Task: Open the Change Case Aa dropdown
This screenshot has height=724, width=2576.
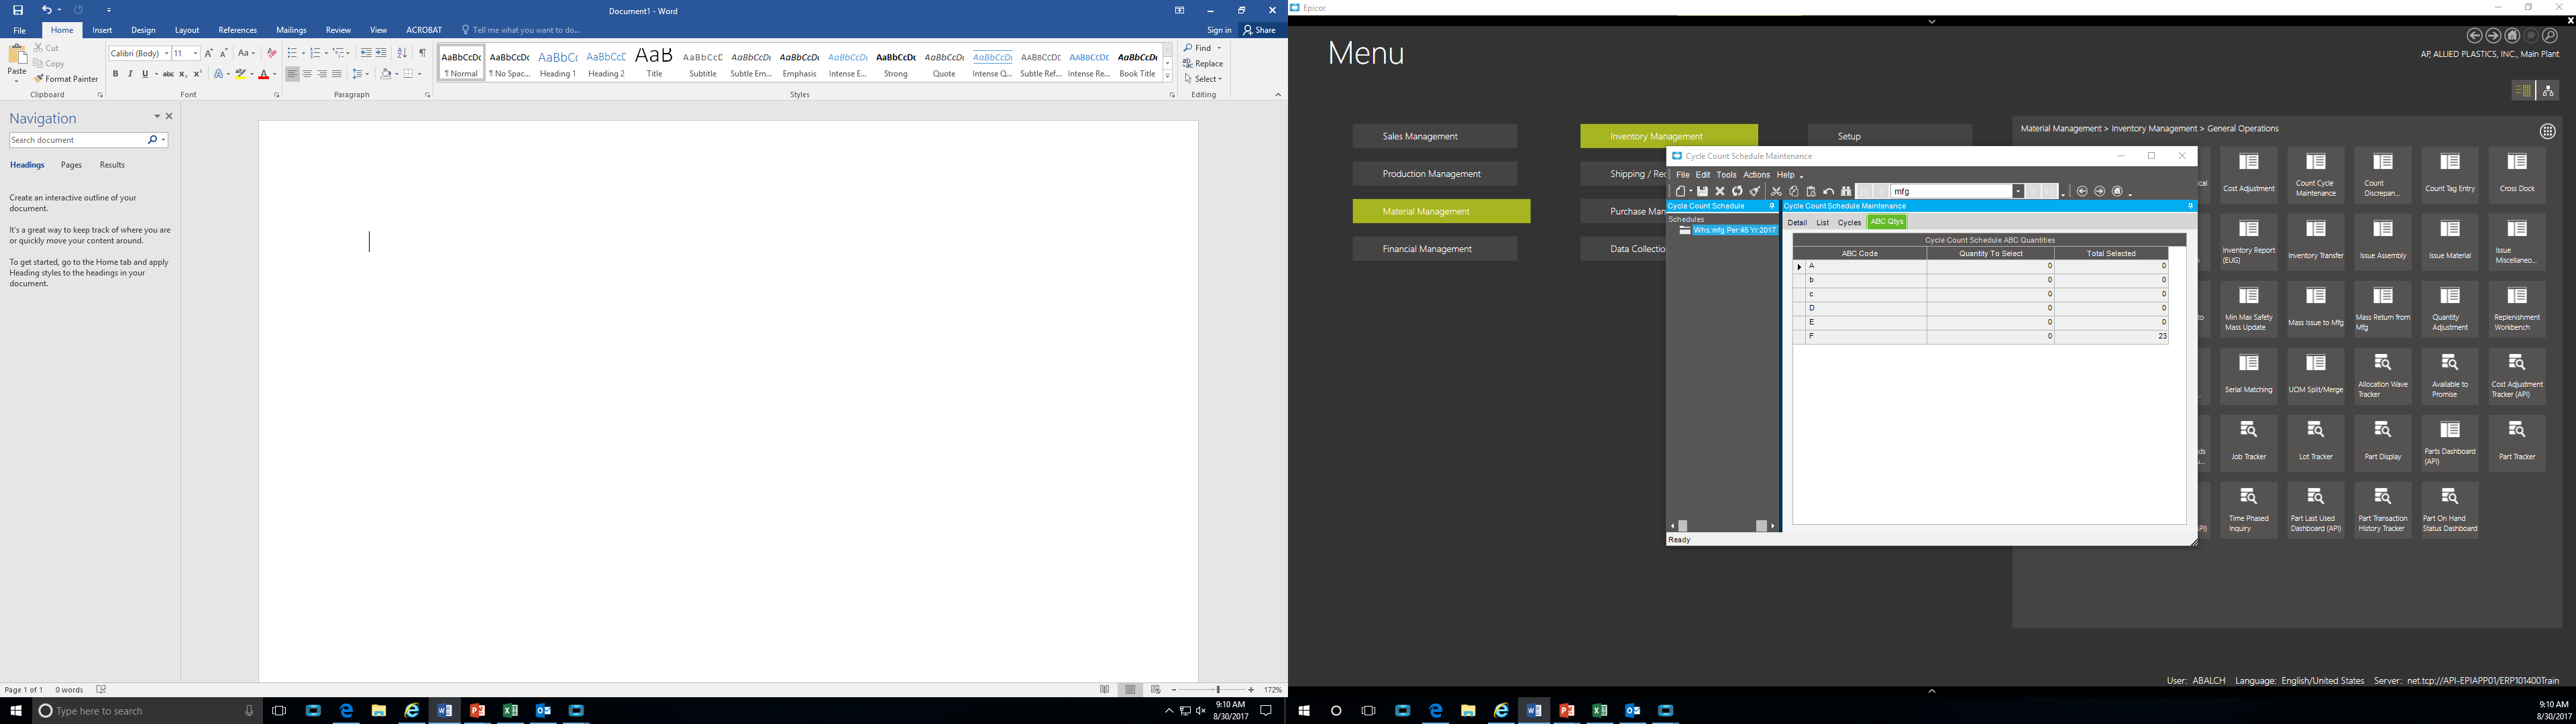Action: [246, 53]
